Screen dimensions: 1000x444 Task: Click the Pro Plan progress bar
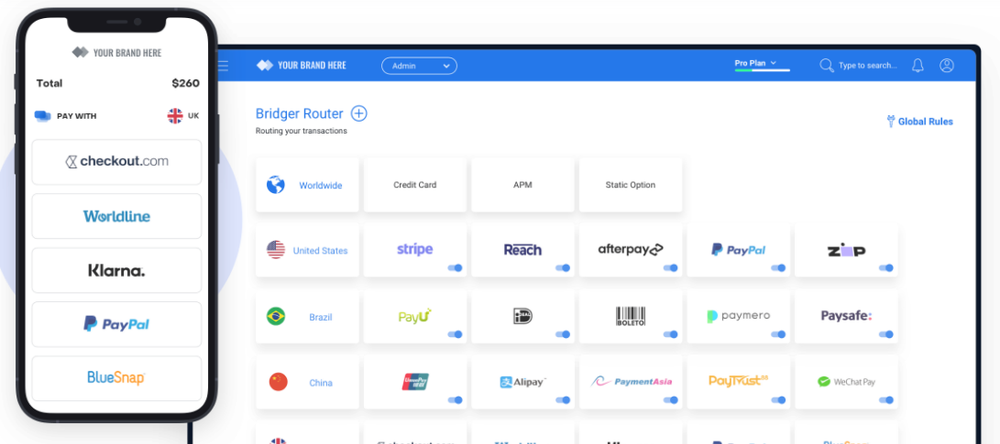762,70
